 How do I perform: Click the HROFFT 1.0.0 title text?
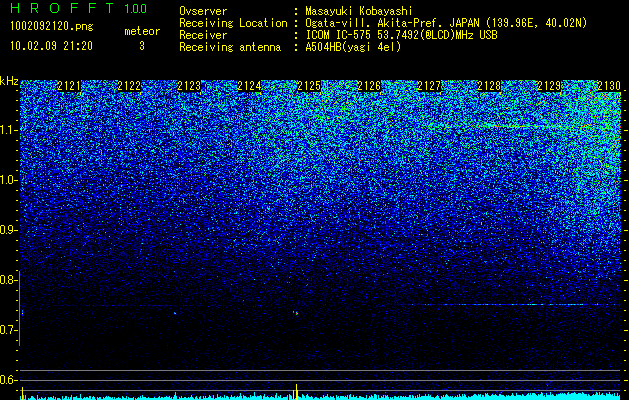tap(79, 8)
